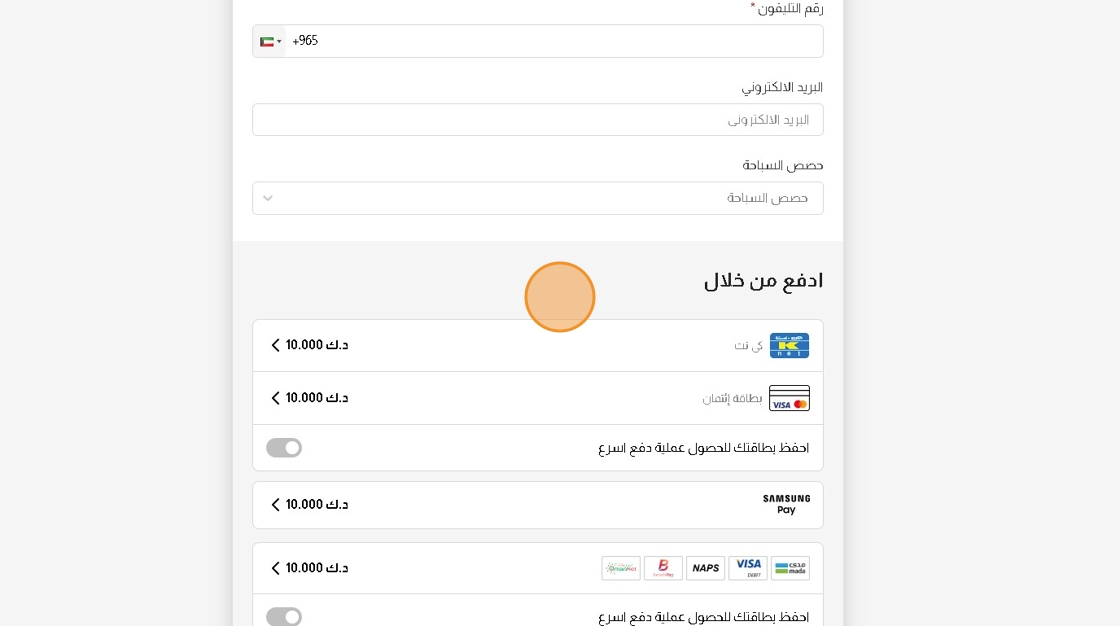Image resolution: width=1120 pixels, height=626 pixels.
Task: Select the debit cards 10.000 KD amount
Action: (x=317, y=568)
